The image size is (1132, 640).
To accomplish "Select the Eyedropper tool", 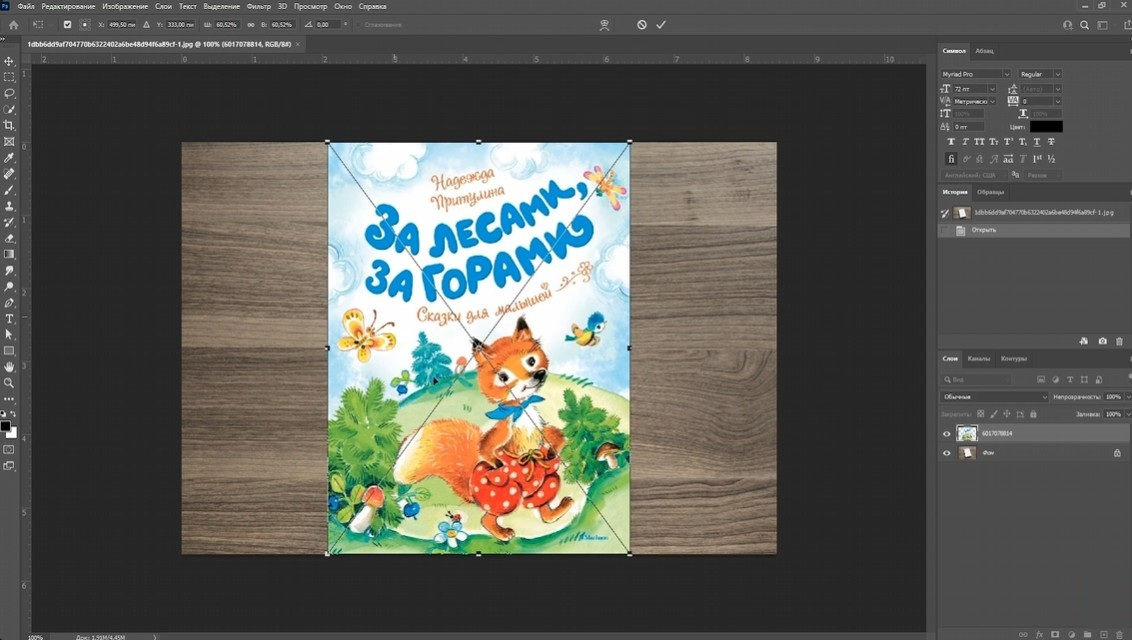I will point(9,158).
